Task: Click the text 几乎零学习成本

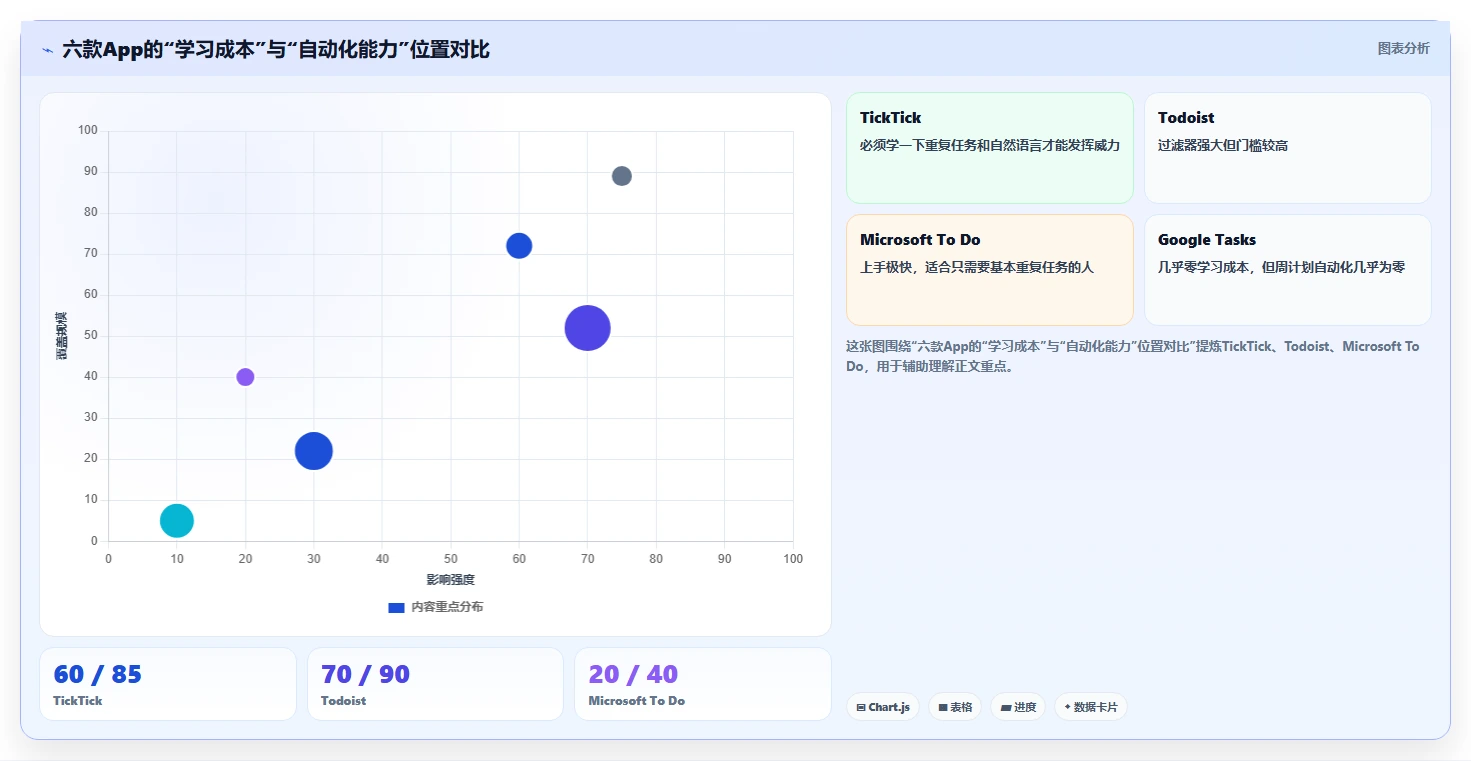Action: click(1203, 267)
